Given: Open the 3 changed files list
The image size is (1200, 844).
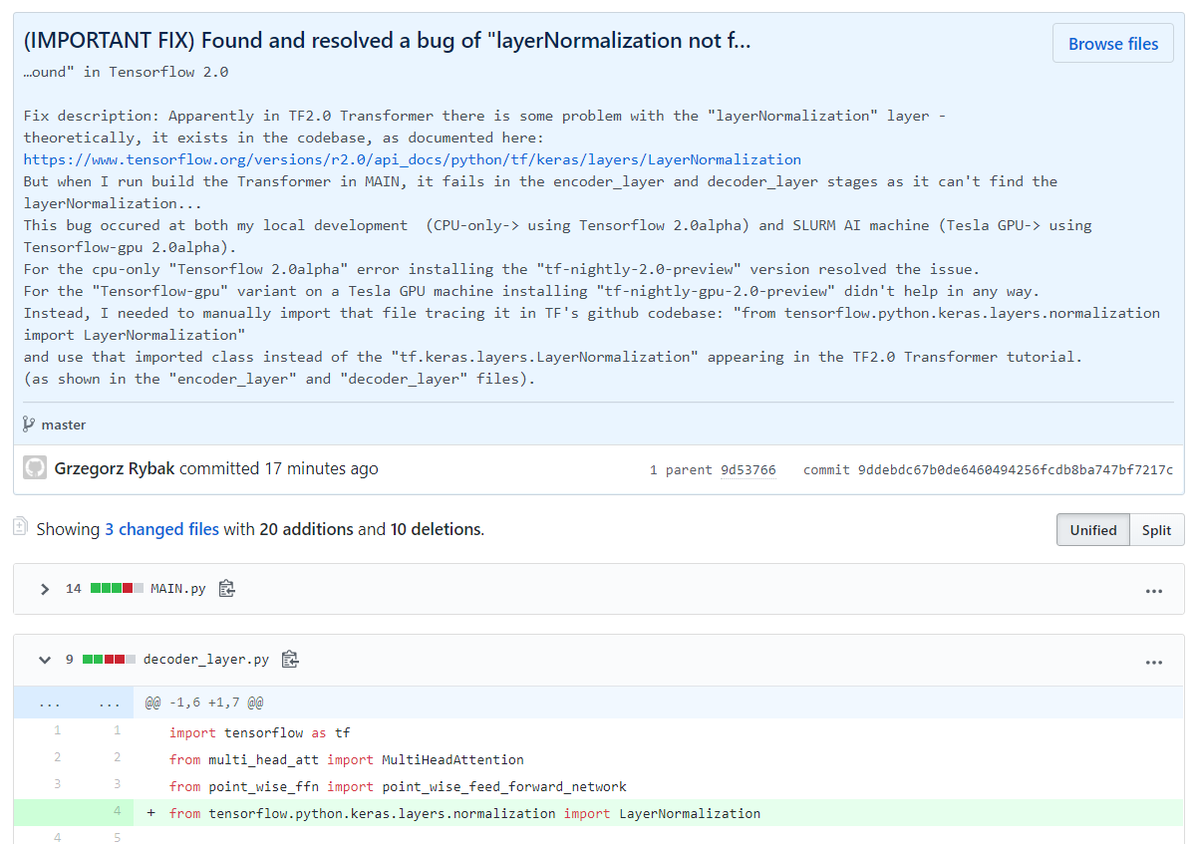Looking at the screenshot, I should coord(162,529).
